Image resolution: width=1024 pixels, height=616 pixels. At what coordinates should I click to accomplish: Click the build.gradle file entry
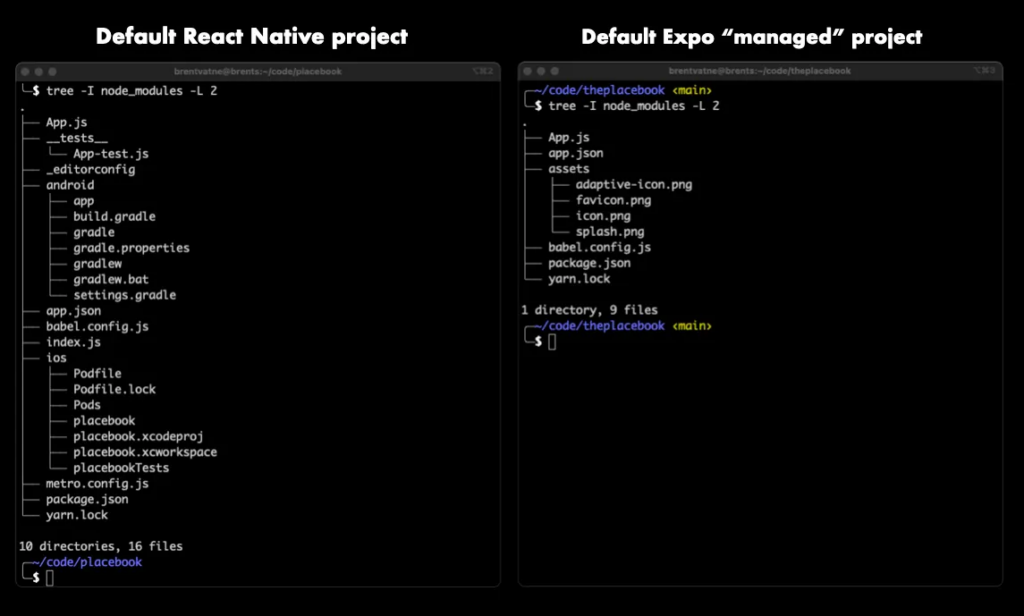coord(114,216)
